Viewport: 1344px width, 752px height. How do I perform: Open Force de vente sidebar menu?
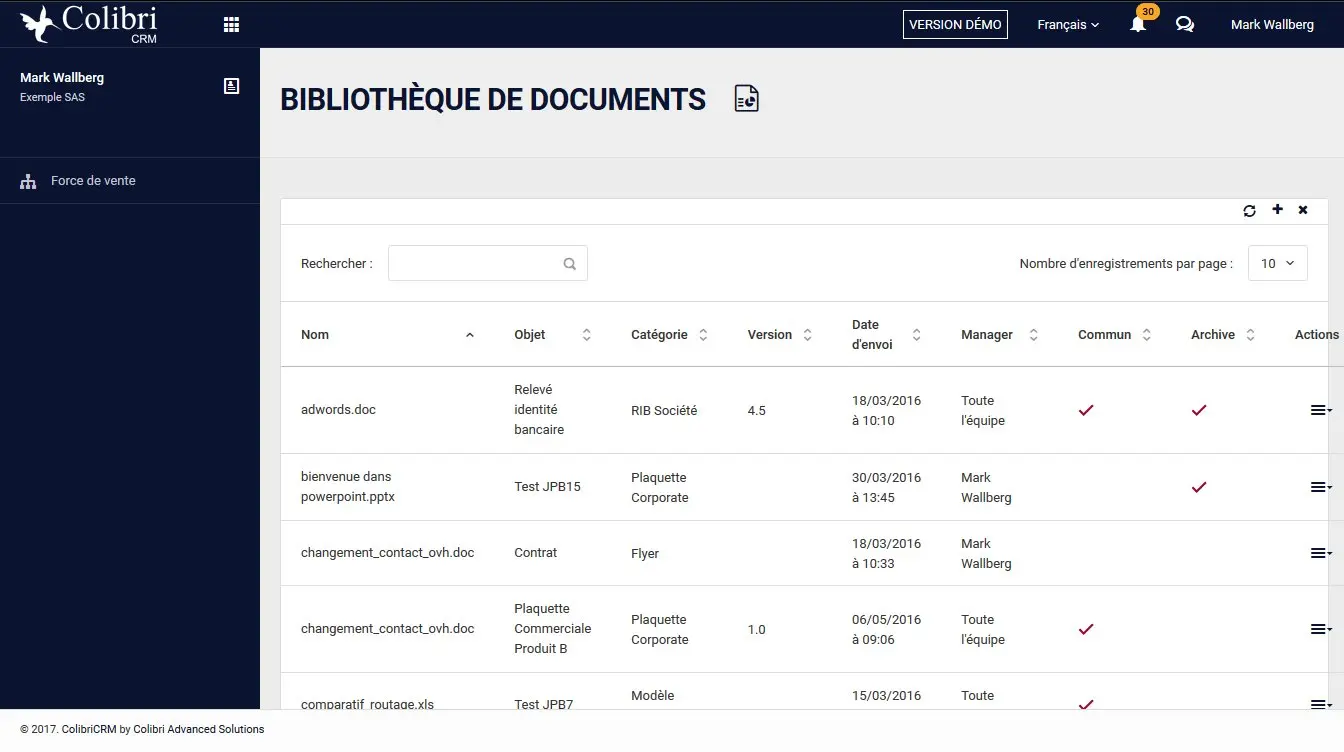tap(93, 181)
